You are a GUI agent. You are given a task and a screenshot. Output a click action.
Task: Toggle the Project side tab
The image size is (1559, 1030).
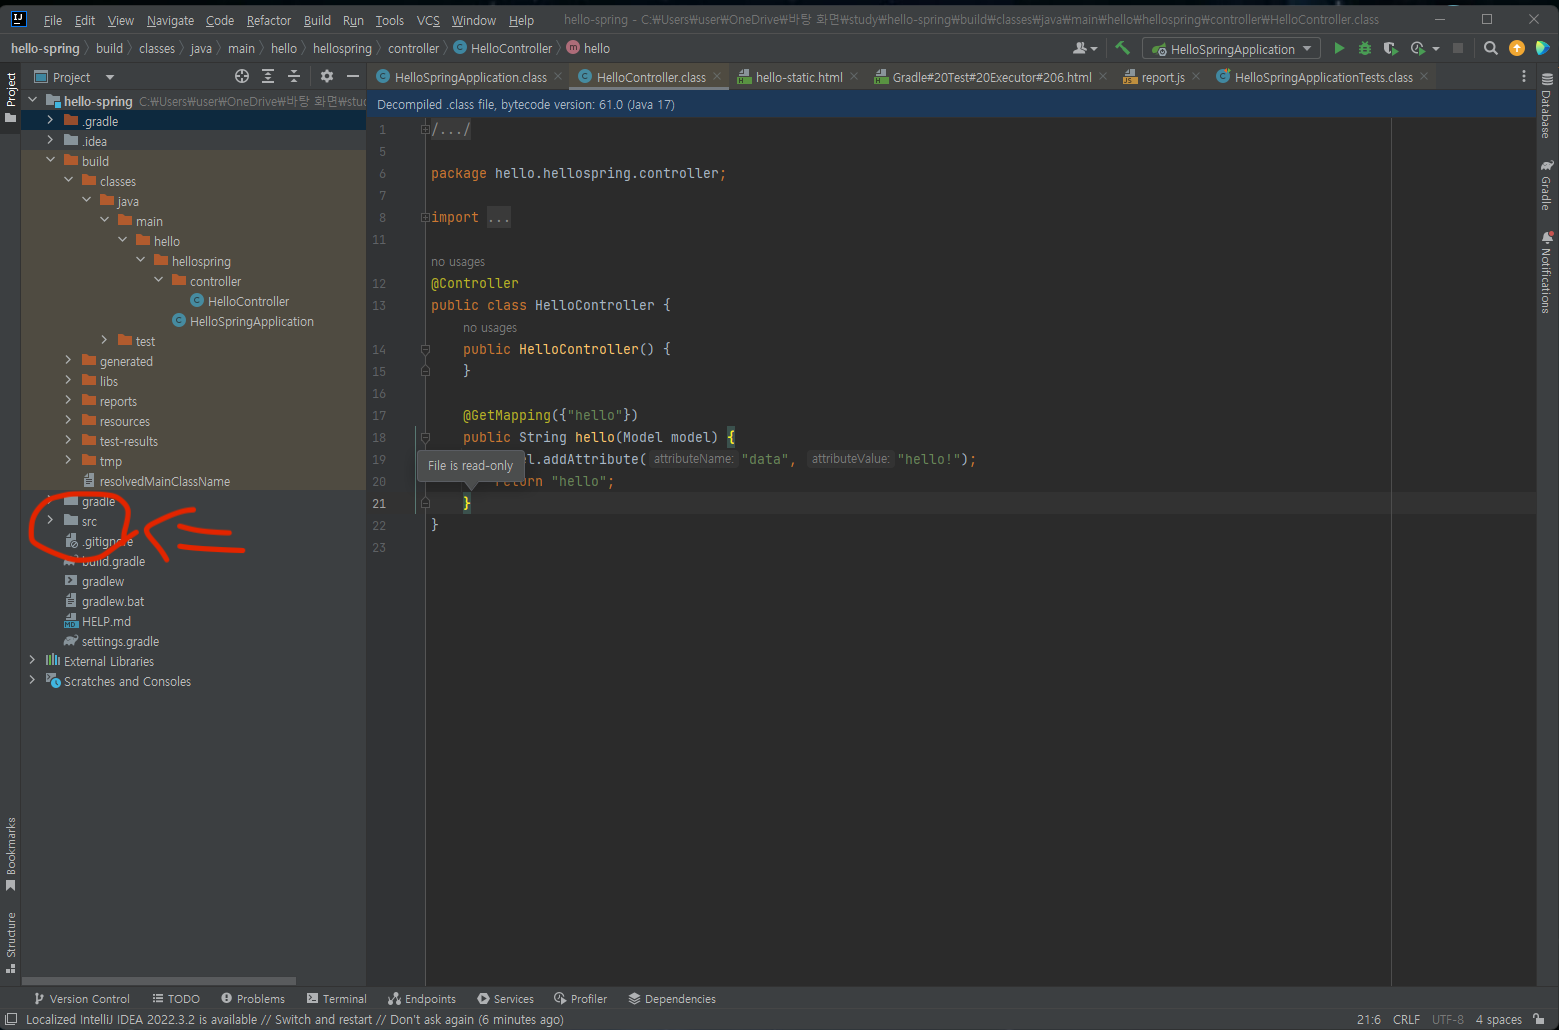pyautogui.click(x=11, y=97)
